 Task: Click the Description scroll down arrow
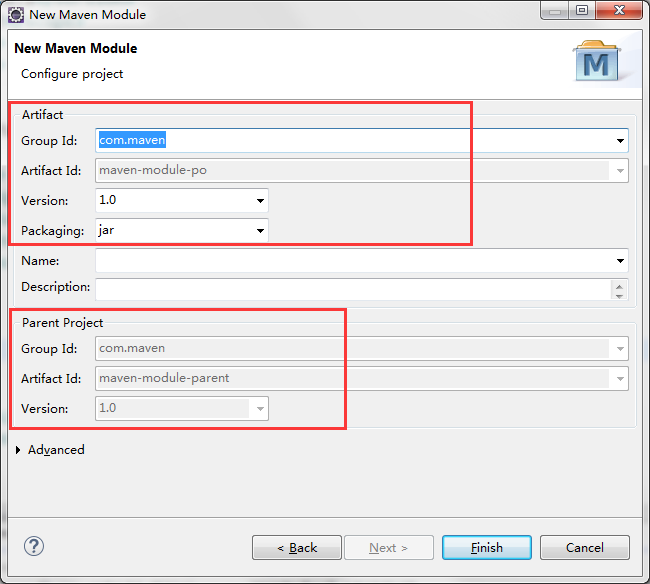619,296
